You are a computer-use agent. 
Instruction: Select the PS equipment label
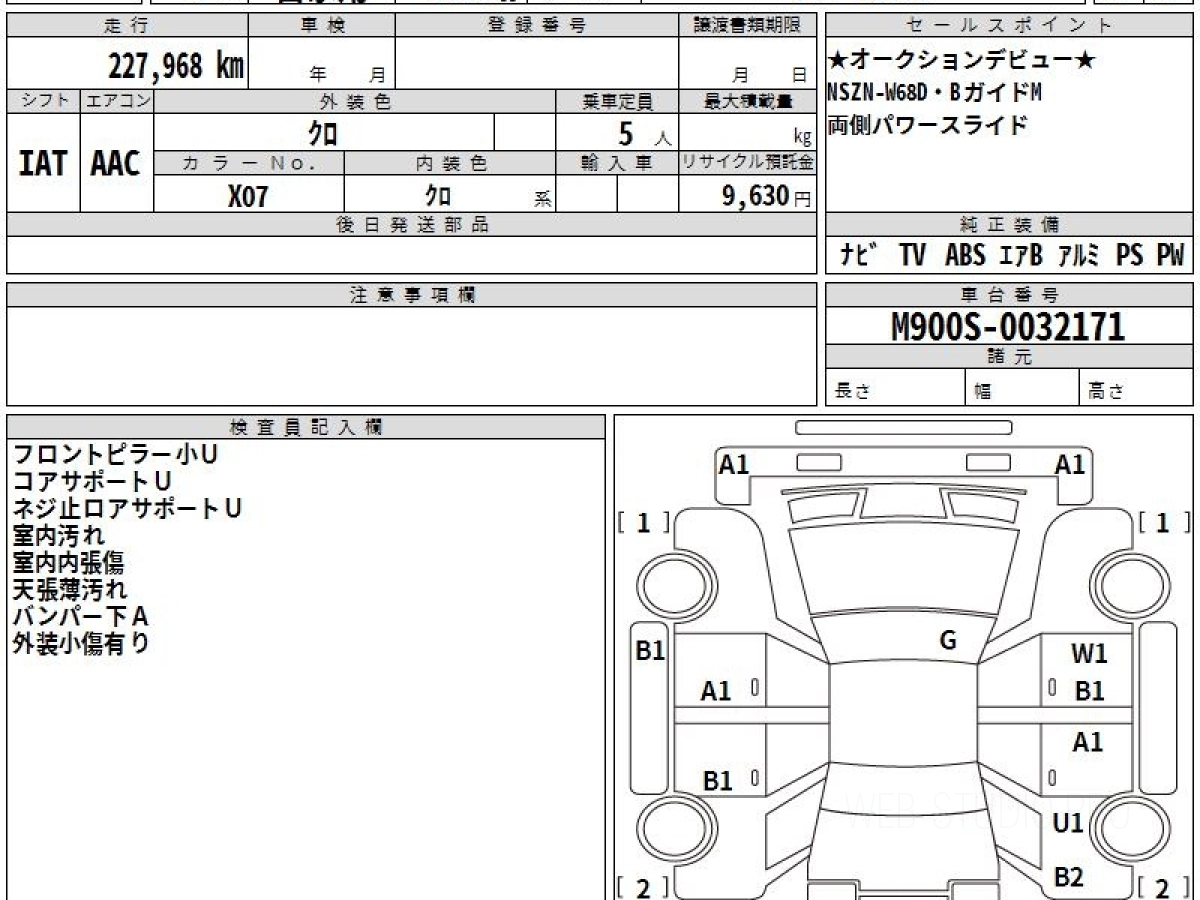coord(1130,255)
